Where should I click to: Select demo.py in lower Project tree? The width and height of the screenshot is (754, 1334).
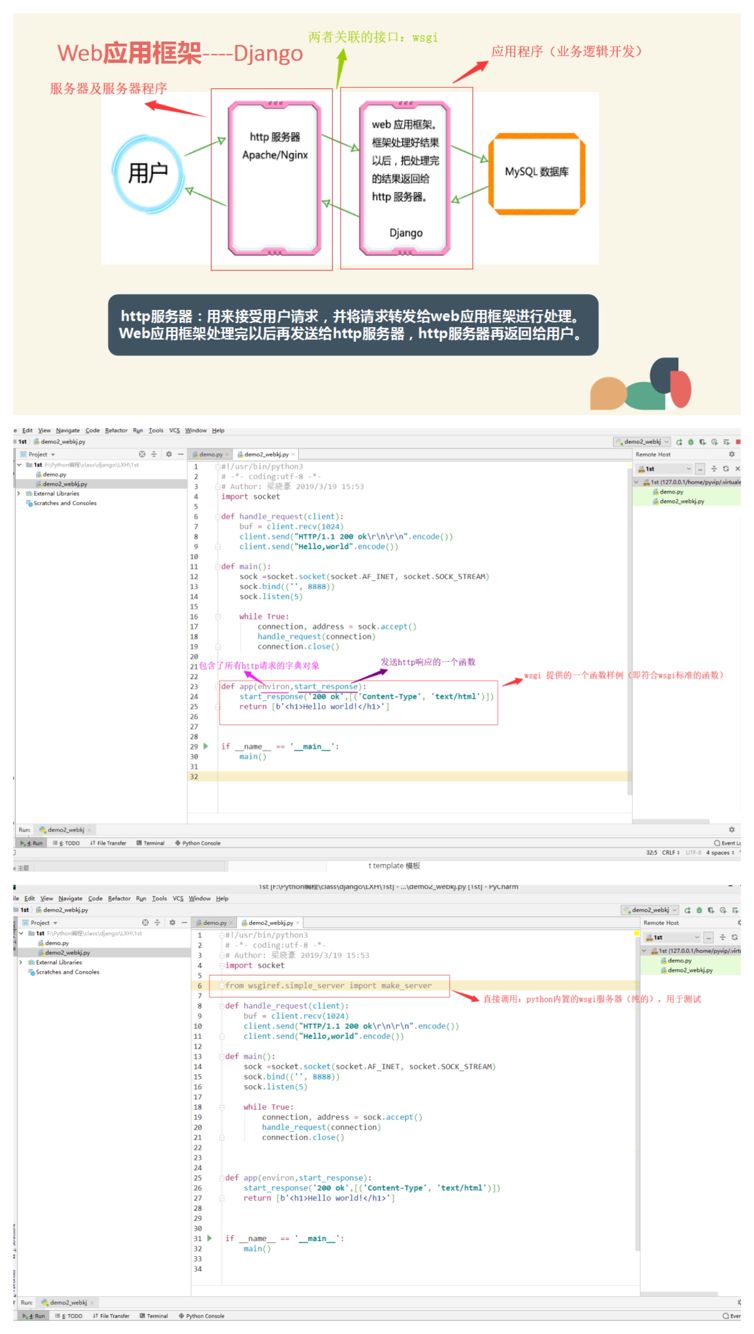(54, 942)
